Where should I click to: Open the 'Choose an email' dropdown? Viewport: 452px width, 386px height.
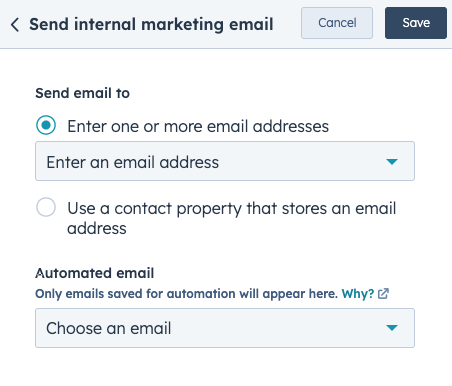click(x=225, y=328)
